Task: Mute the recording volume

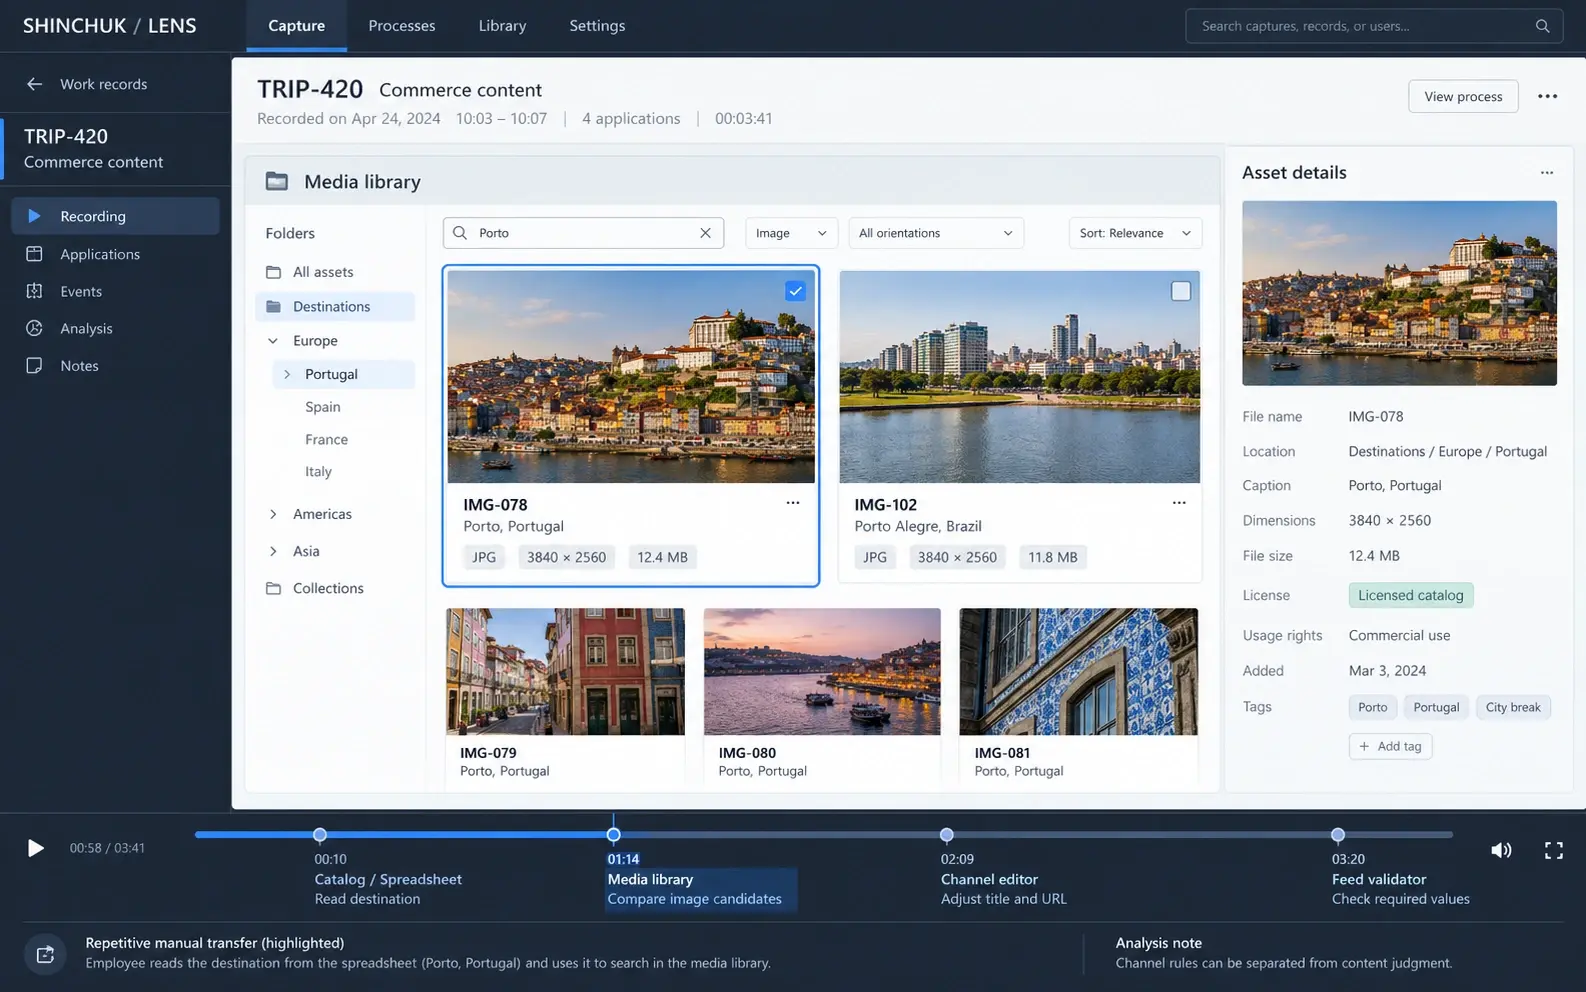Action: click(1501, 850)
